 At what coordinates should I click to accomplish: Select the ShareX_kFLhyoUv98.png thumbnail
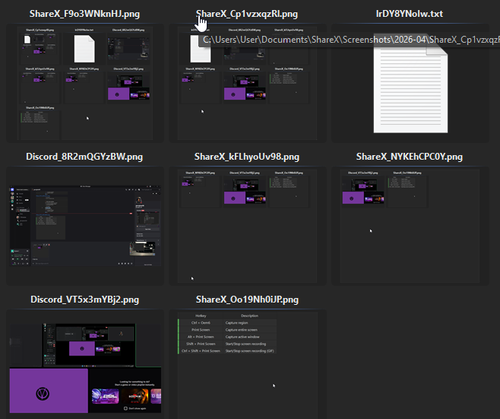247,226
